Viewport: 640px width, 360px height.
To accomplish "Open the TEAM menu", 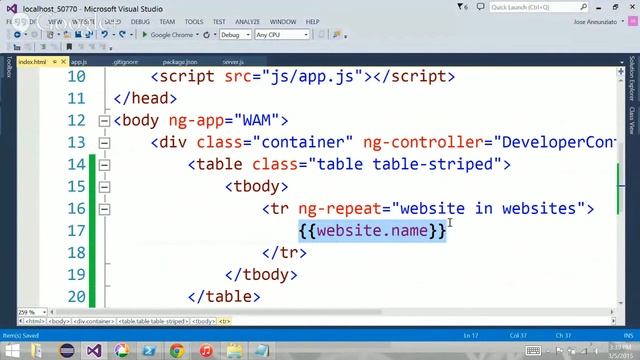I will 167,22.
